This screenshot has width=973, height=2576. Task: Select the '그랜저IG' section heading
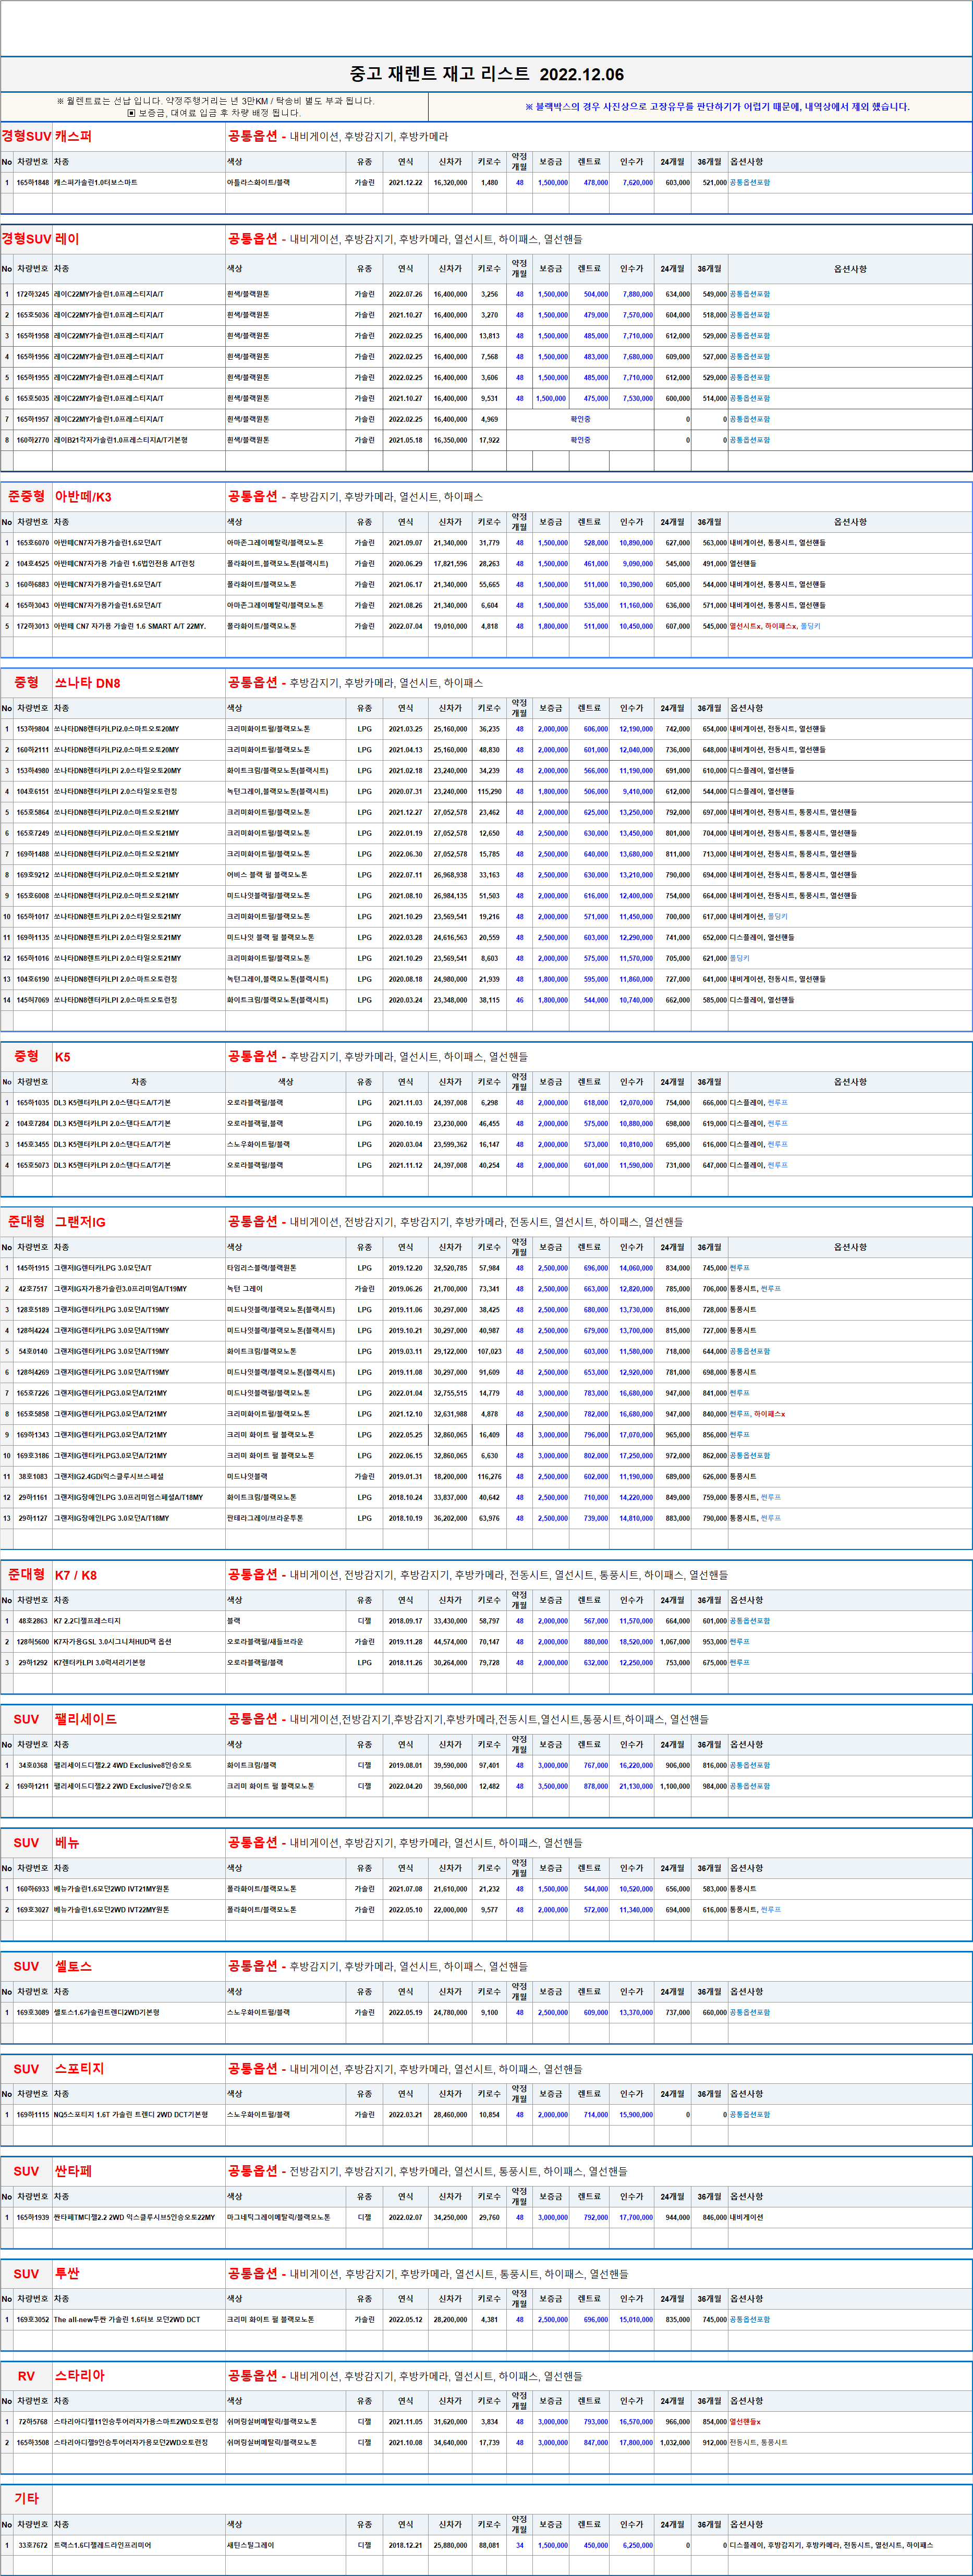click(x=80, y=1222)
